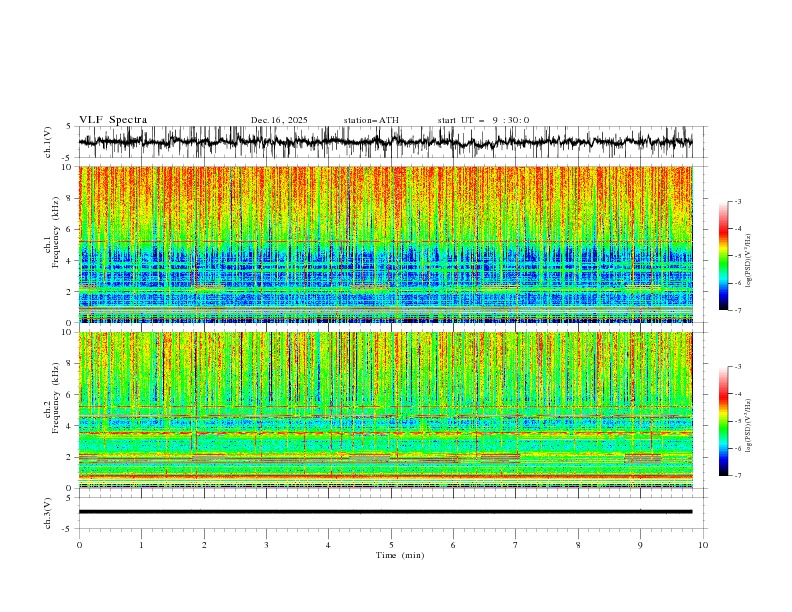Click the "-3" label on lower color scale
Viewport: 792px width, 612px height.
(x=738, y=367)
